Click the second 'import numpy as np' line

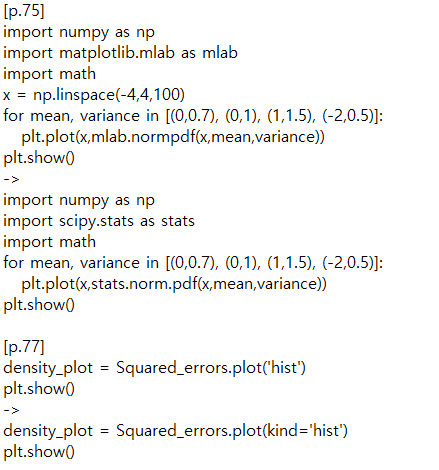click(x=79, y=200)
